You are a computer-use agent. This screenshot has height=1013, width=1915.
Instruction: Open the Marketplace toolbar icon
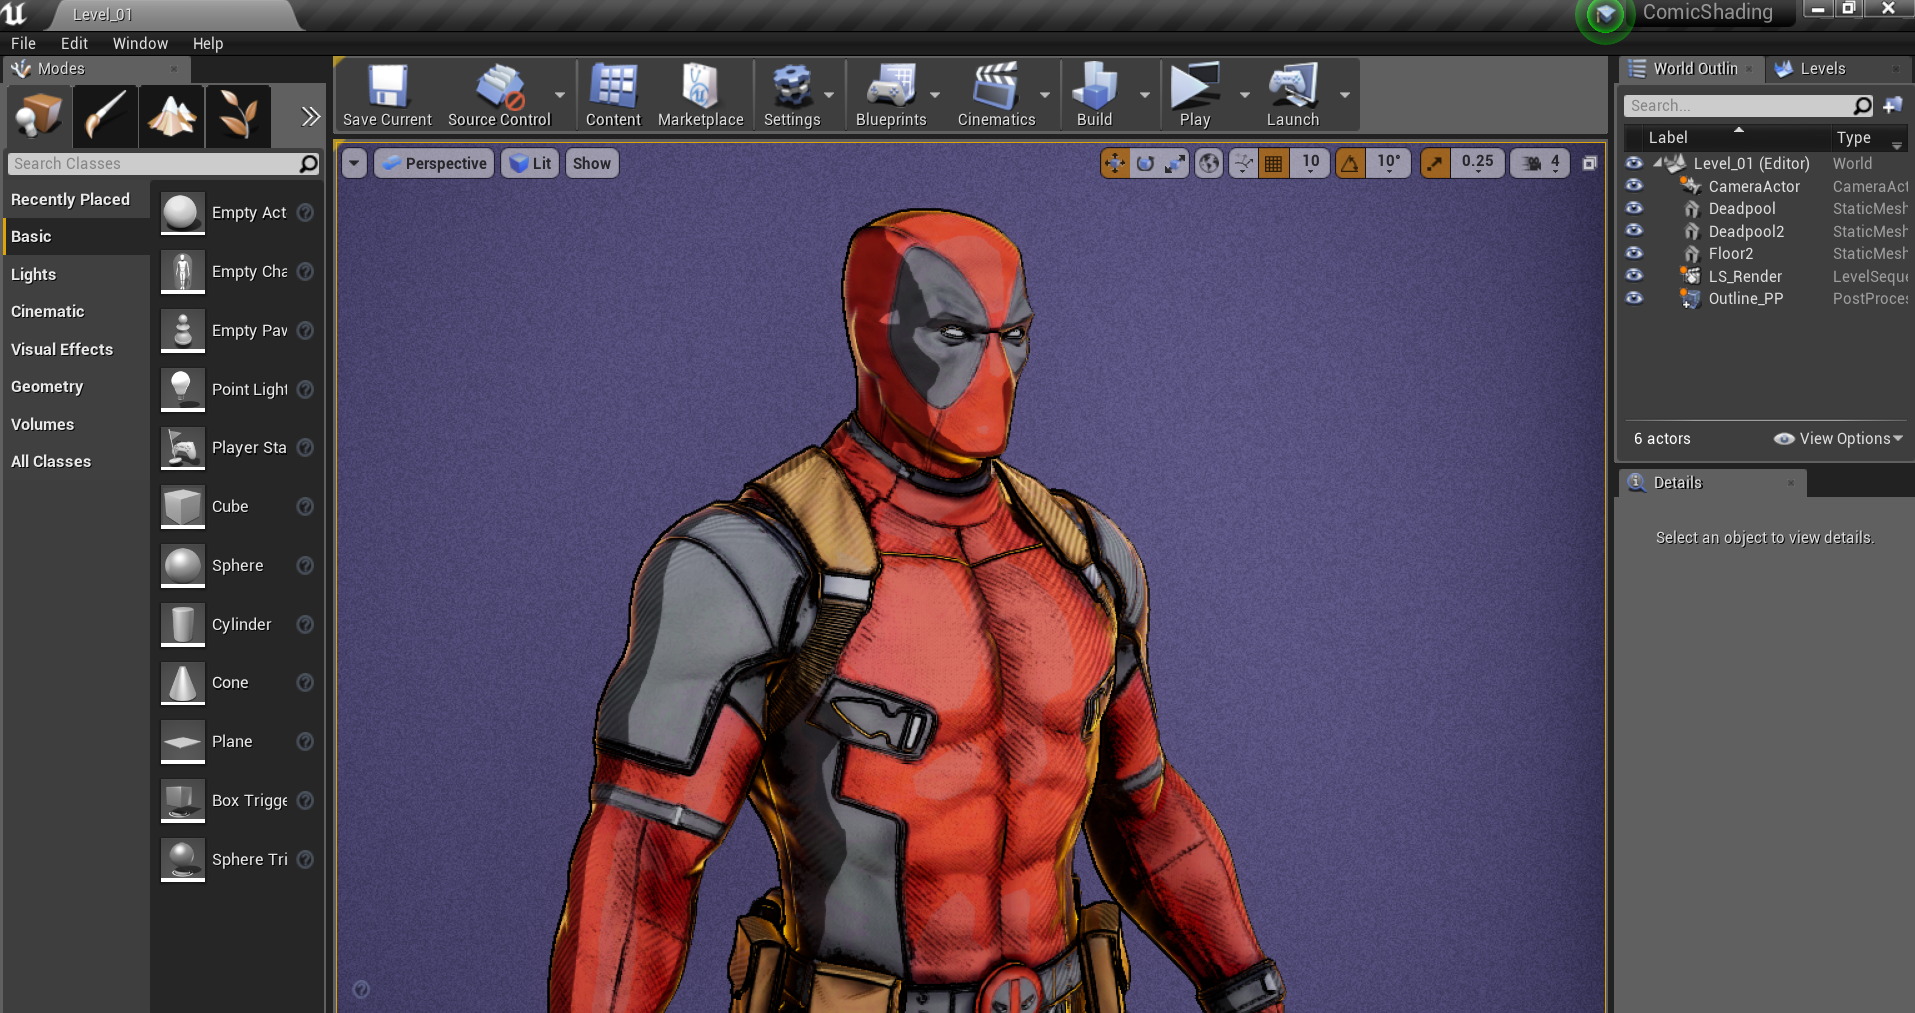(x=700, y=95)
